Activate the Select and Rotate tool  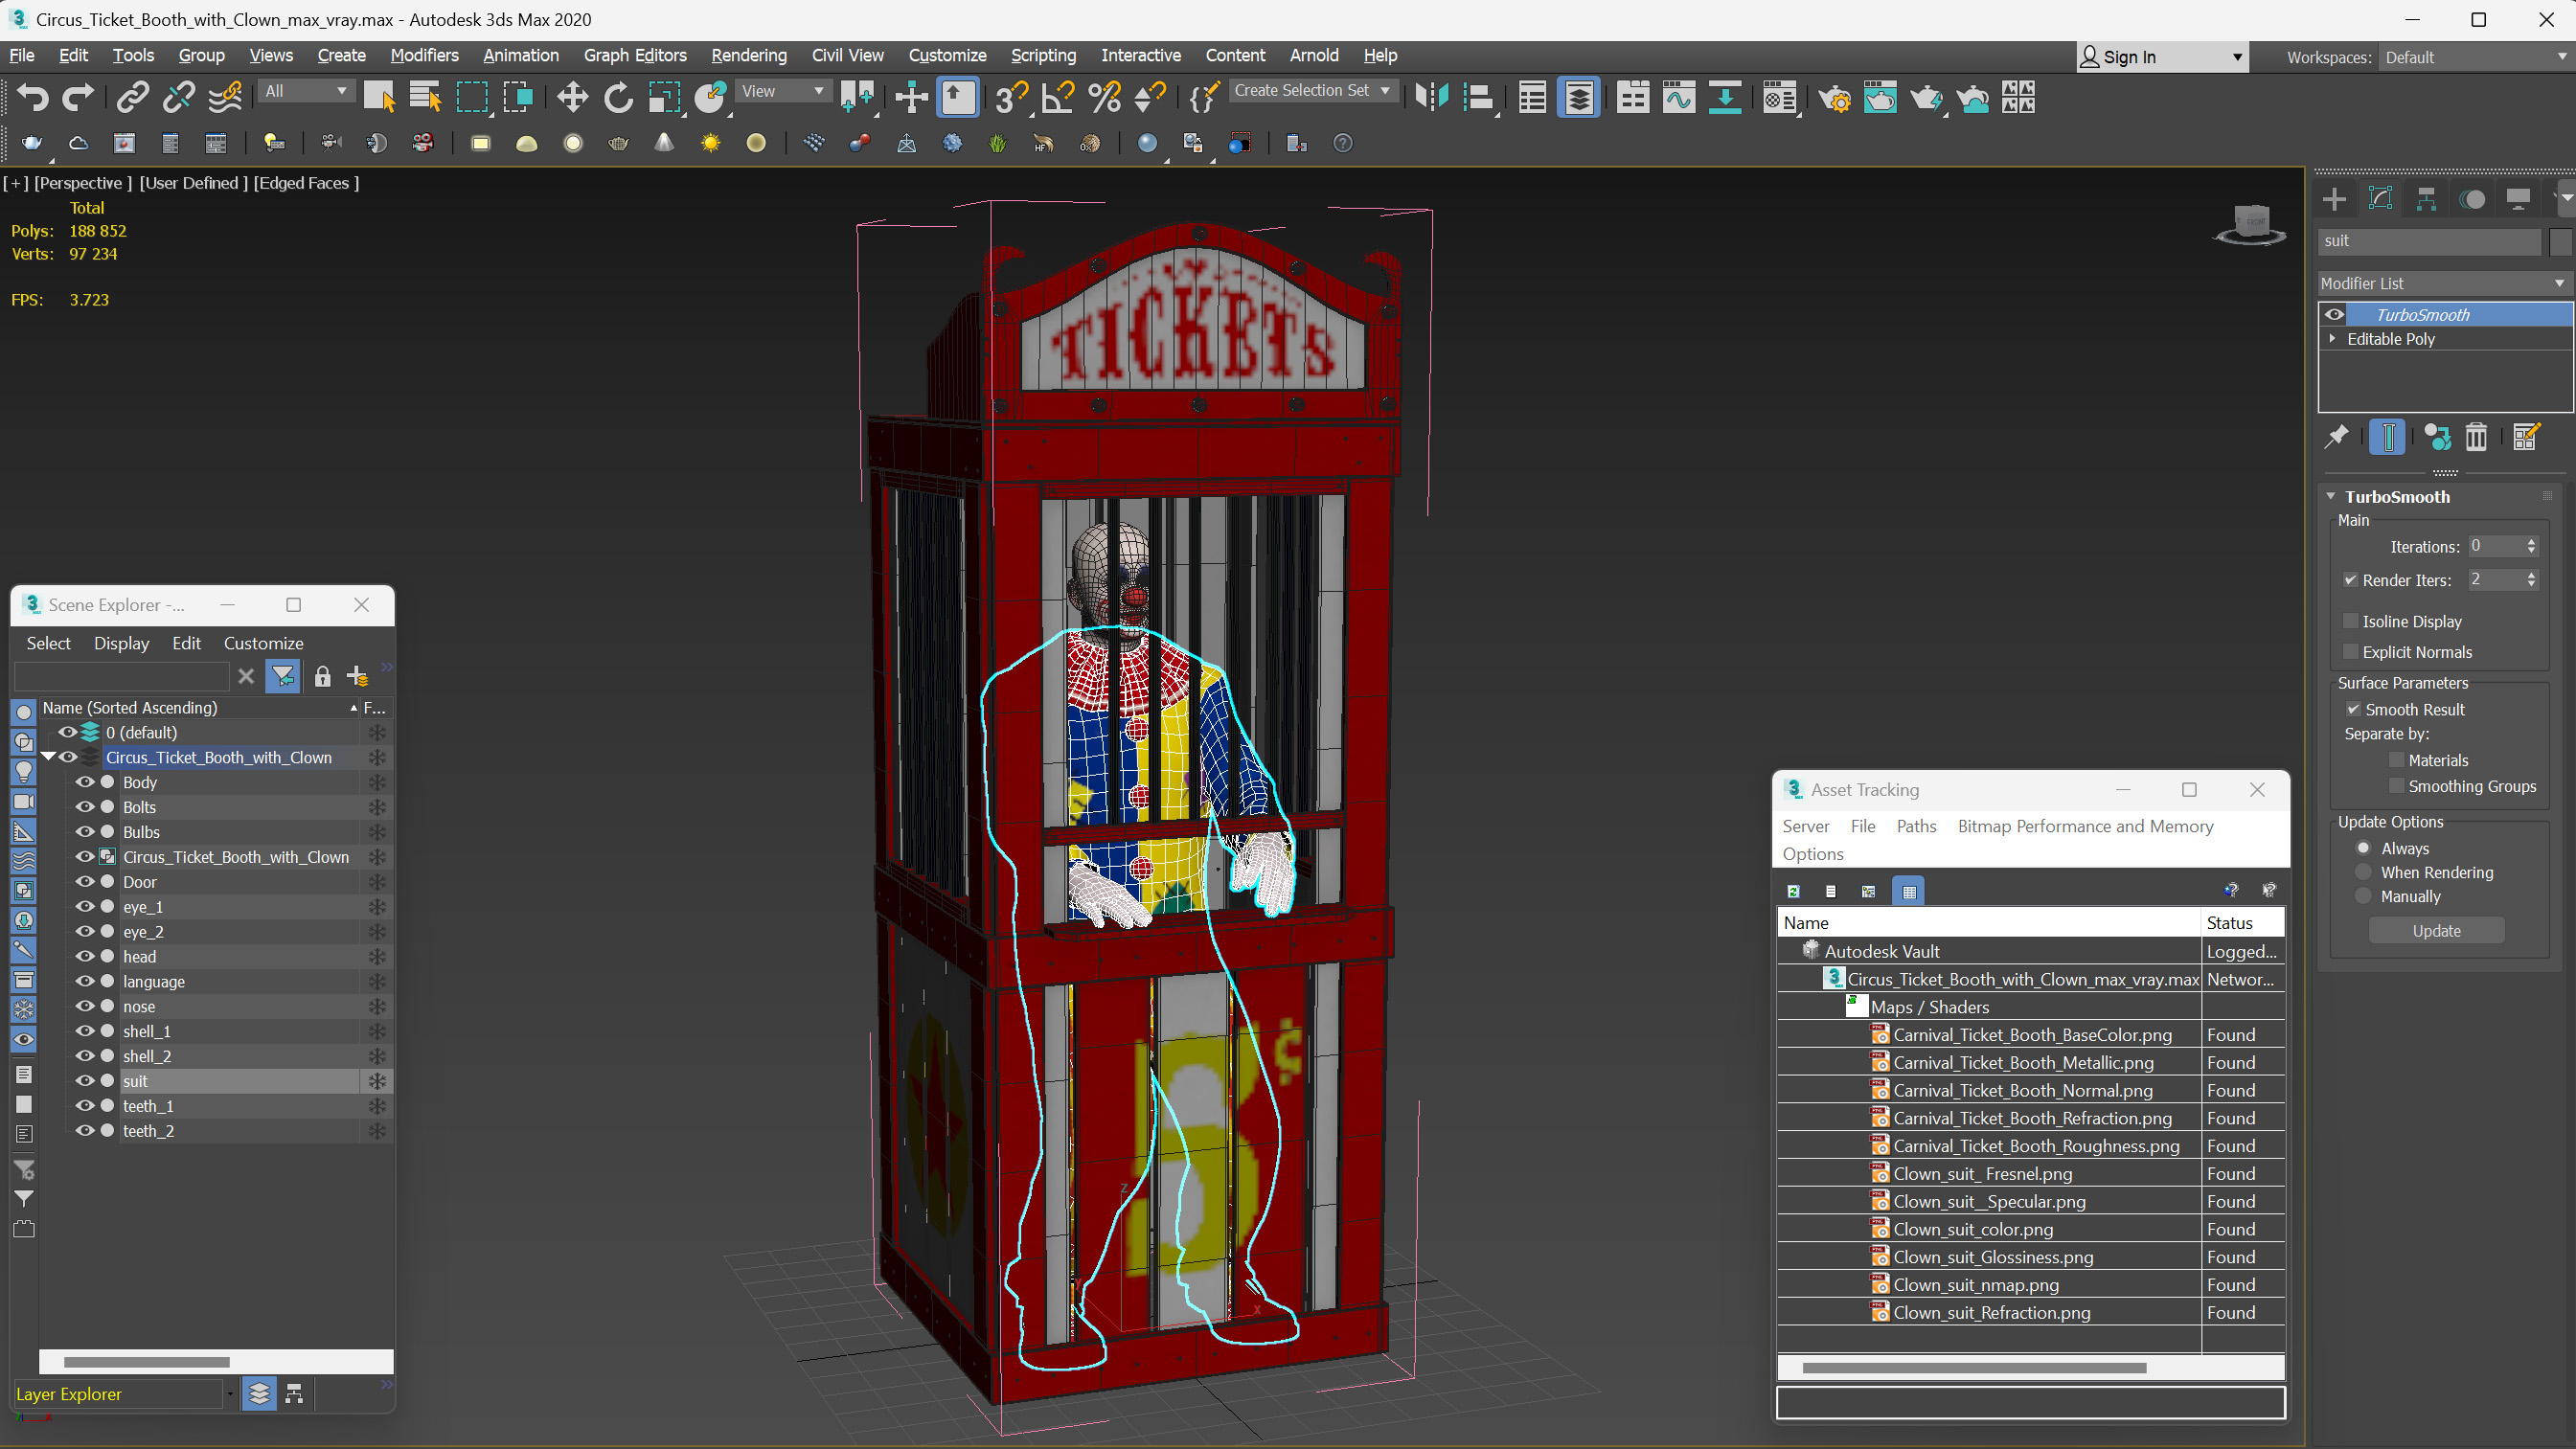pyautogui.click(x=618, y=97)
